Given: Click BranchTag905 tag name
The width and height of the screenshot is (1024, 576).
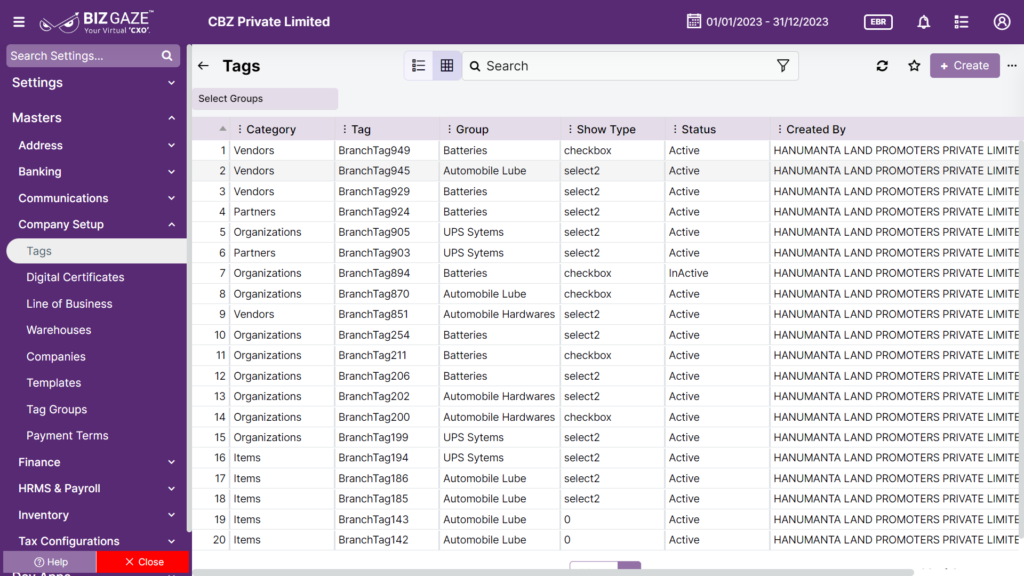Looking at the screenshot, I should click(x=374, y=232).
